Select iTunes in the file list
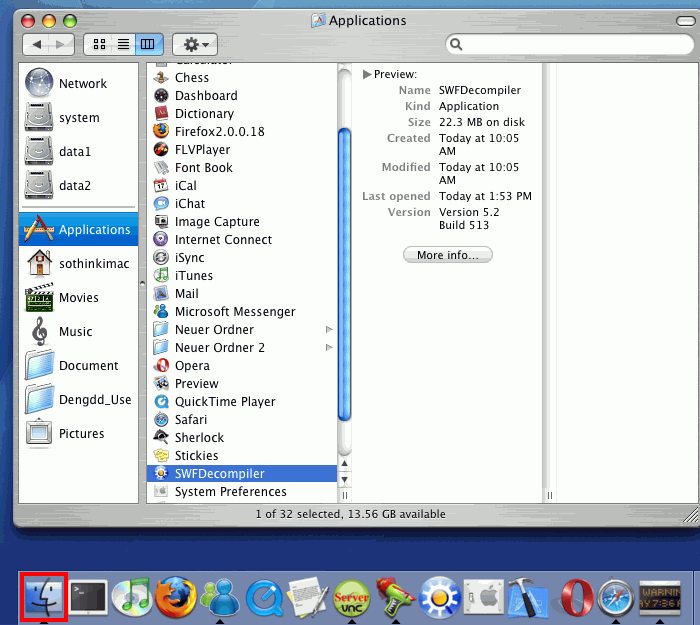The width and height of the screenshot is (700, 625). 242,275
